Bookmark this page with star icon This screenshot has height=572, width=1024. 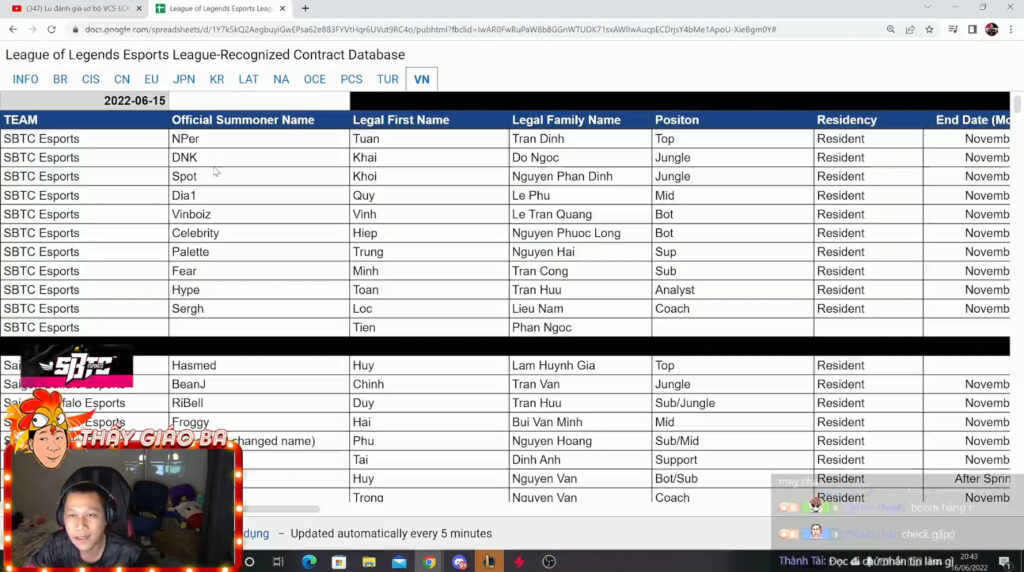929,29
